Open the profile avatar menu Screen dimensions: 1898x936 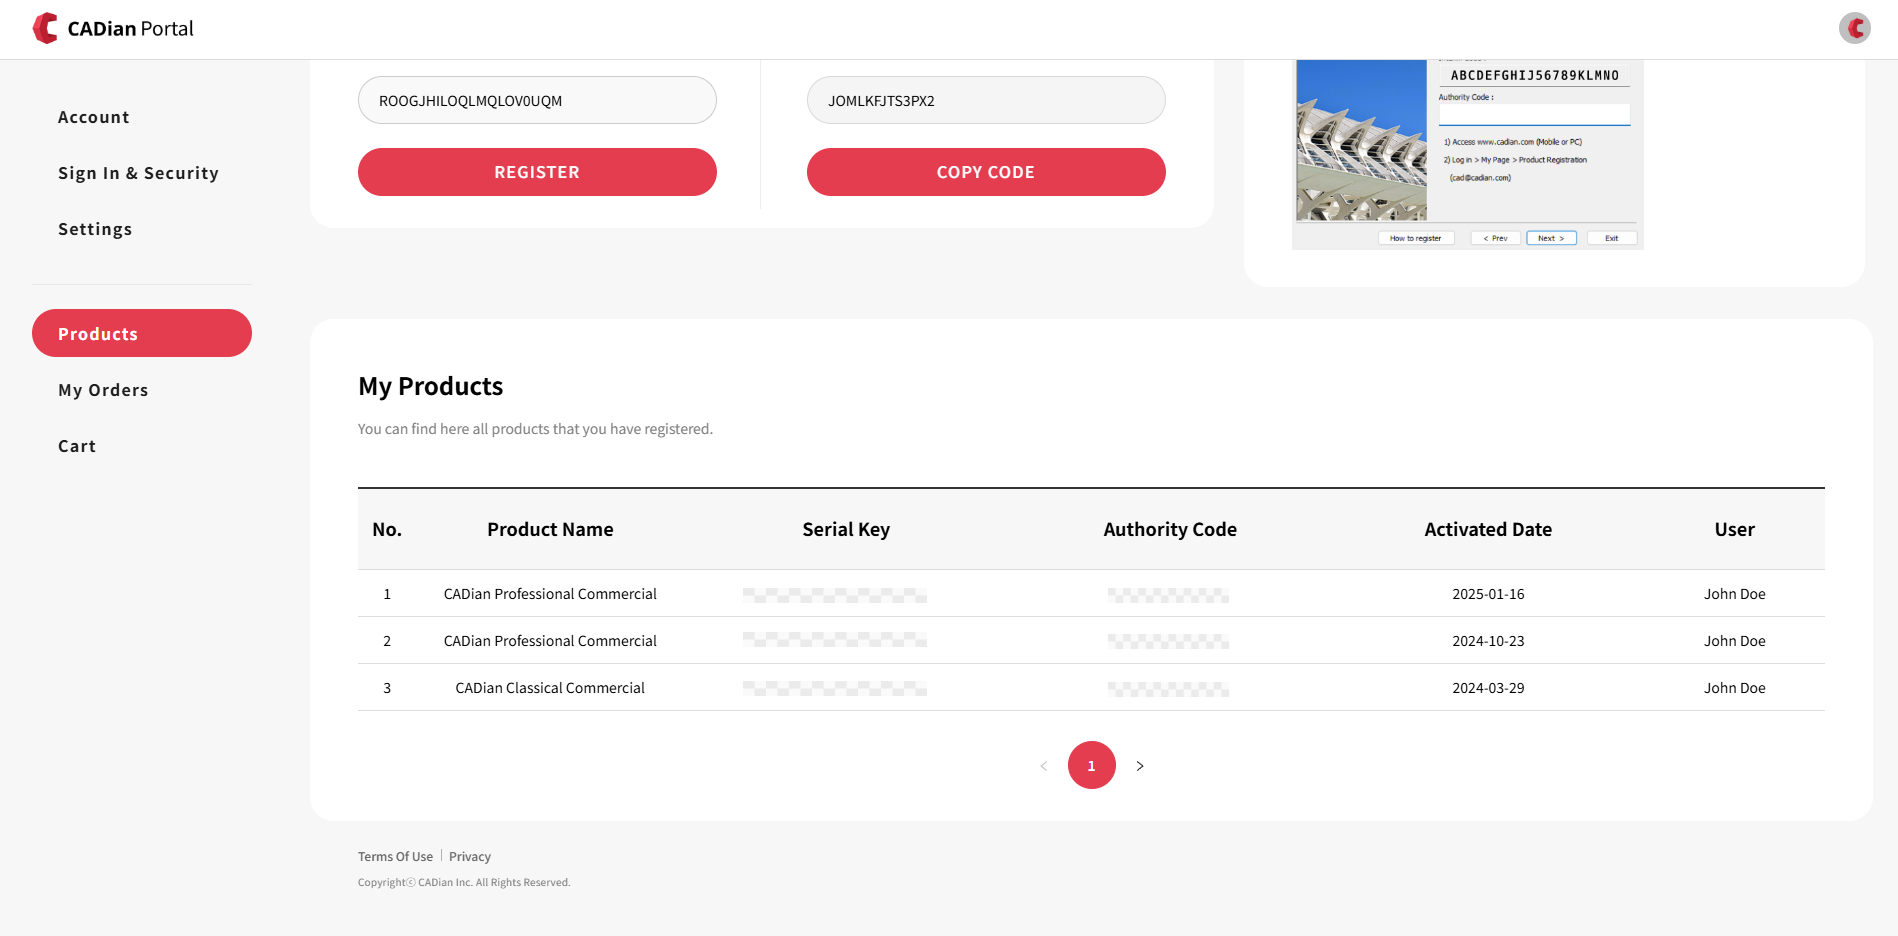point(1854,28)
